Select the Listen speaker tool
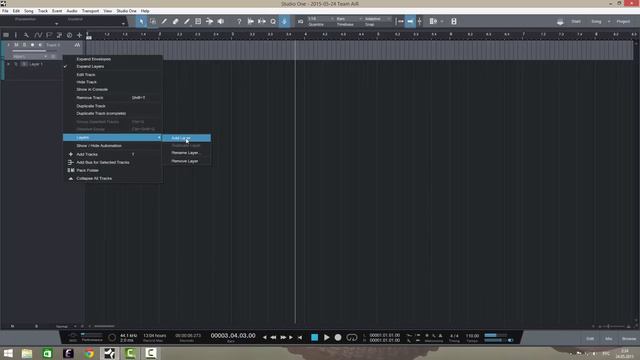This screenshot has width=640, height=360. click(x=220, y=21)
